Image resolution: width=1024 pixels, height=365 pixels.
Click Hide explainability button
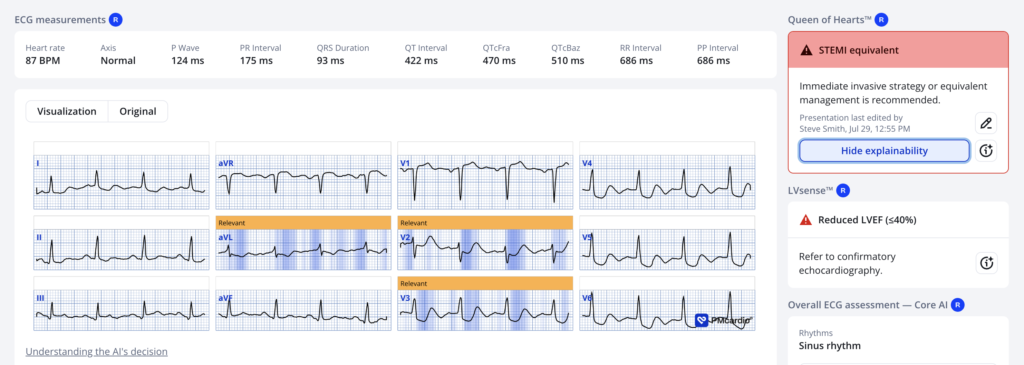(884, 151)
